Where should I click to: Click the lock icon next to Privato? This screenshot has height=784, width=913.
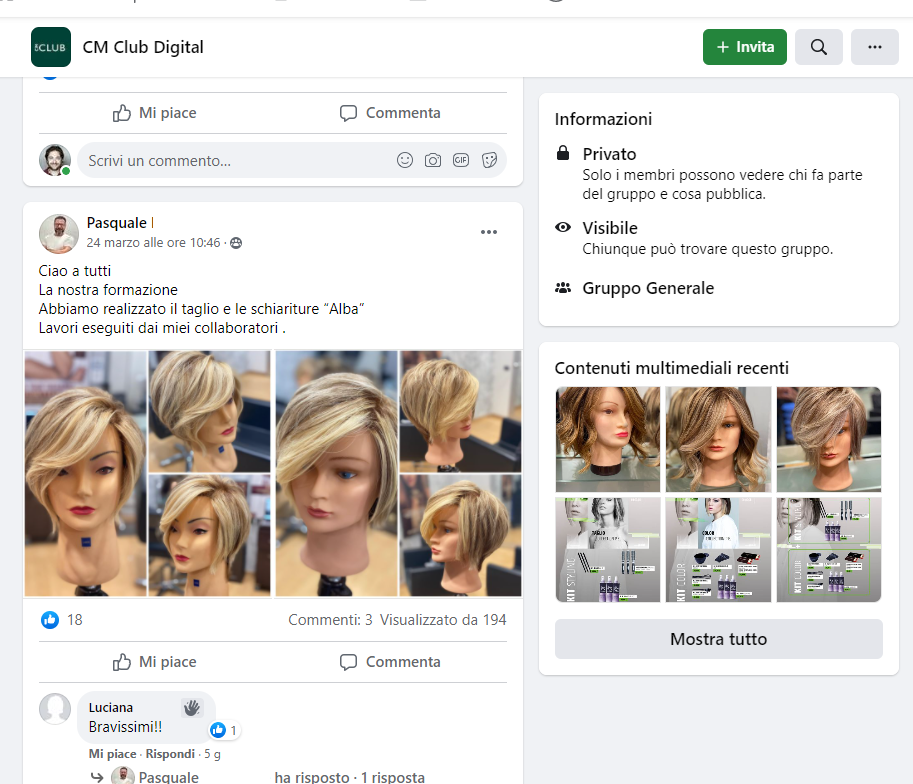pyautogui.click(x=562, y=153)
